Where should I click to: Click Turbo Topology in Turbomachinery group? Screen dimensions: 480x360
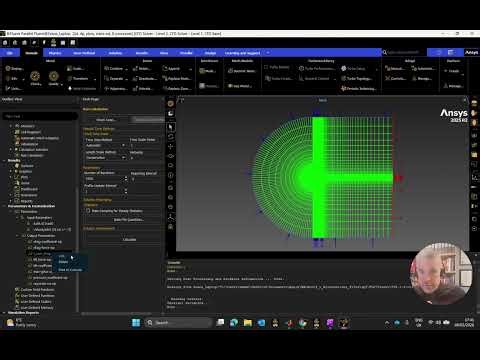356,78
